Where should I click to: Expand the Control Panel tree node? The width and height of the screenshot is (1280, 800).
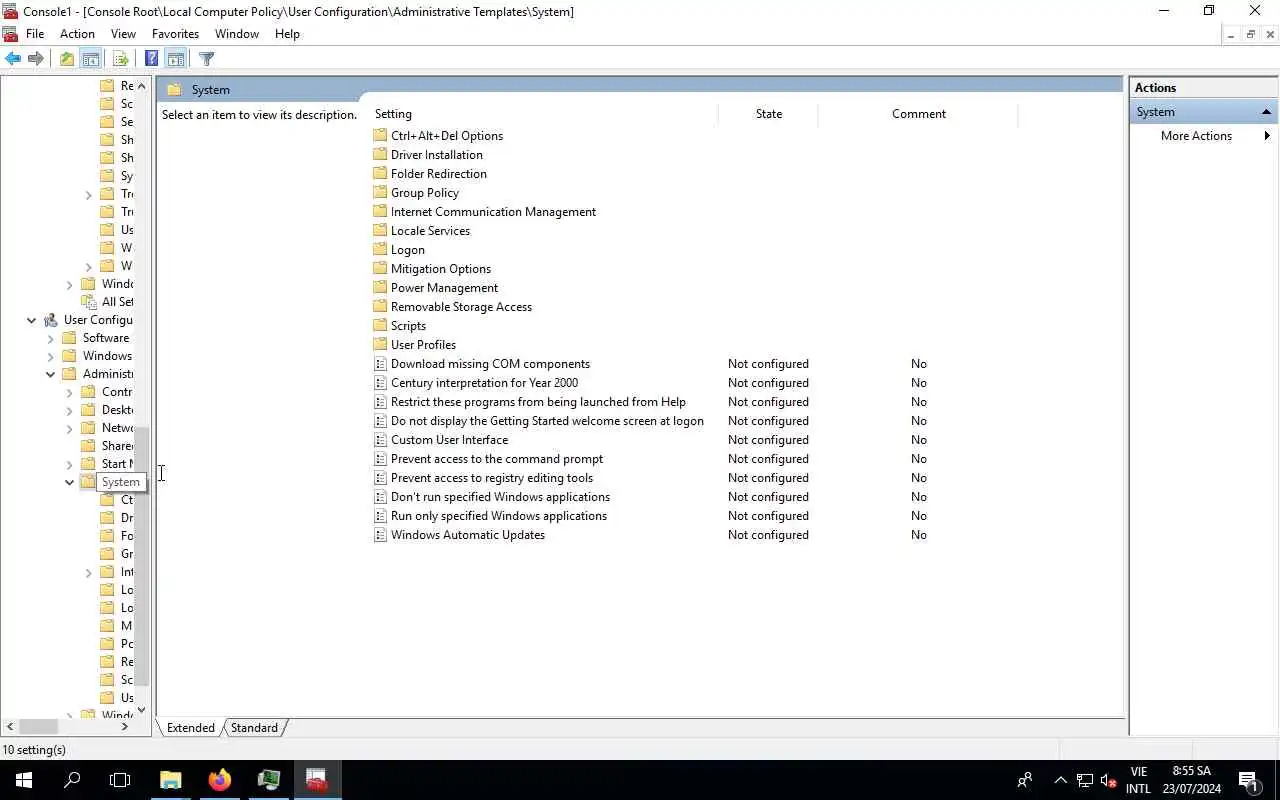click(x=70, y=392)
